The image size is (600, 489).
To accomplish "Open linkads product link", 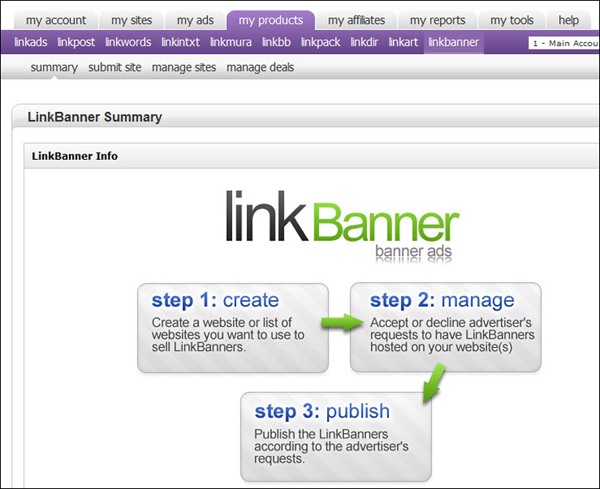I will [x=31, y=42].
